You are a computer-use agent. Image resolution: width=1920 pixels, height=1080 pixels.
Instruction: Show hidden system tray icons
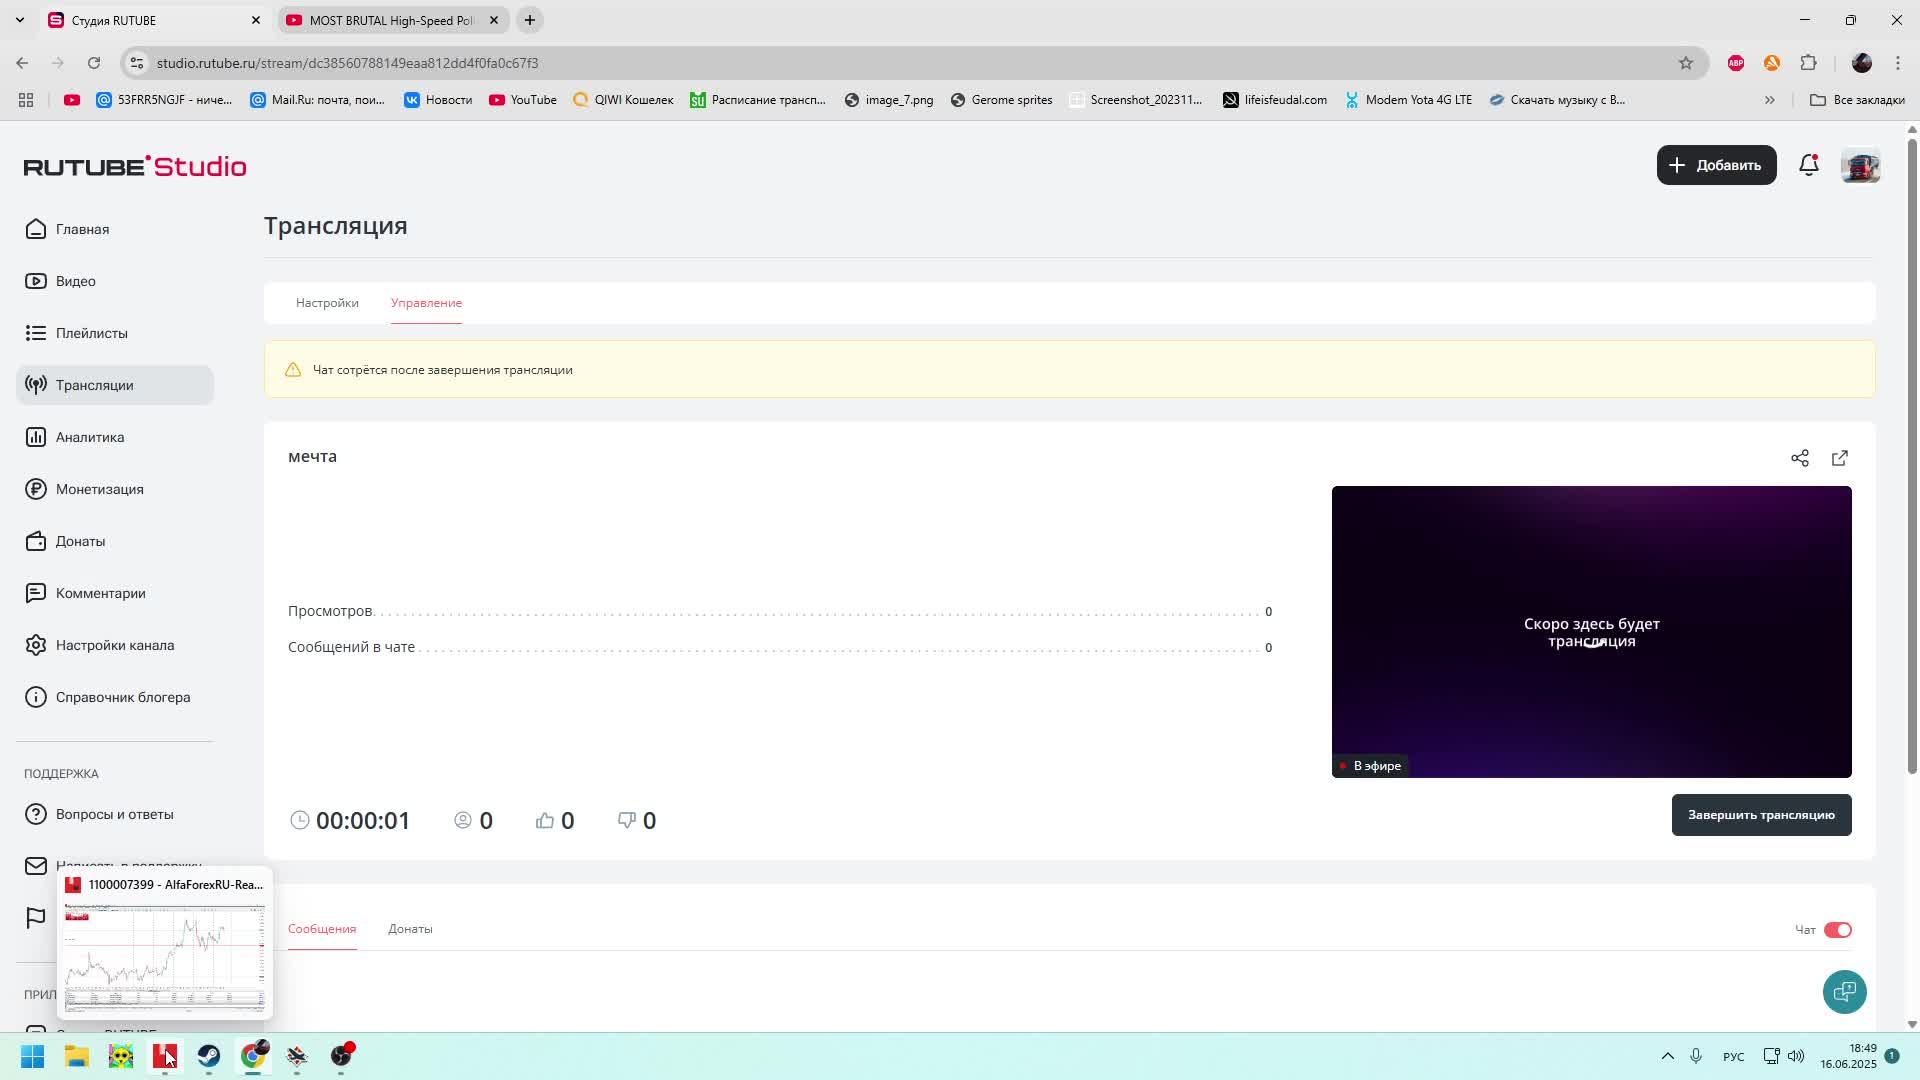pyautogui.click(x=1667, y=1056)
